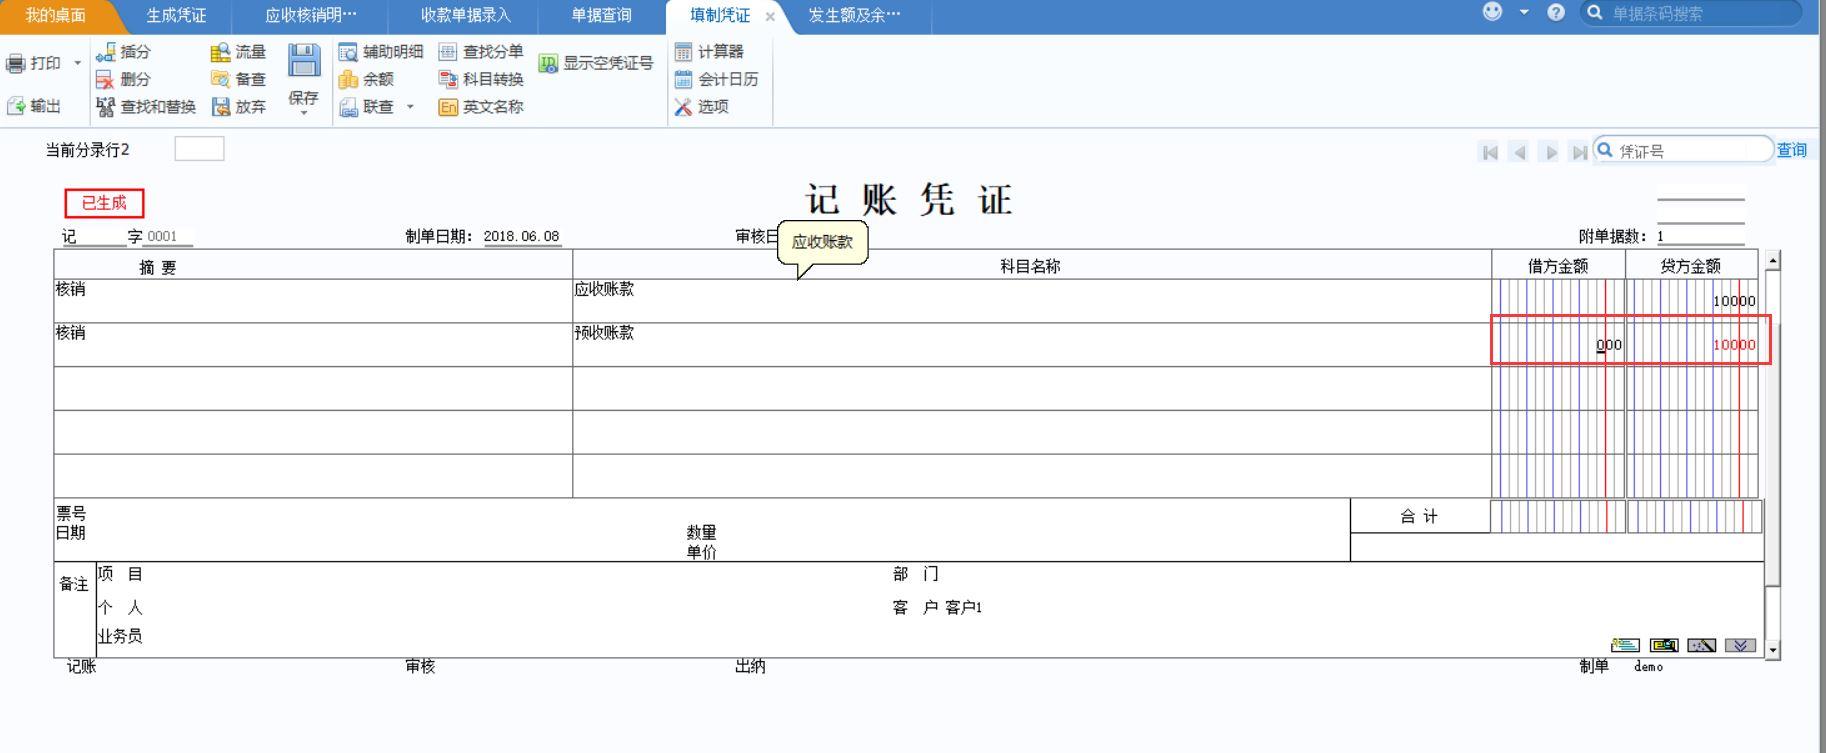Screen dimensions: 1826x753
Task: Select 预收账款 account cell
Action: coord(1032,344)
